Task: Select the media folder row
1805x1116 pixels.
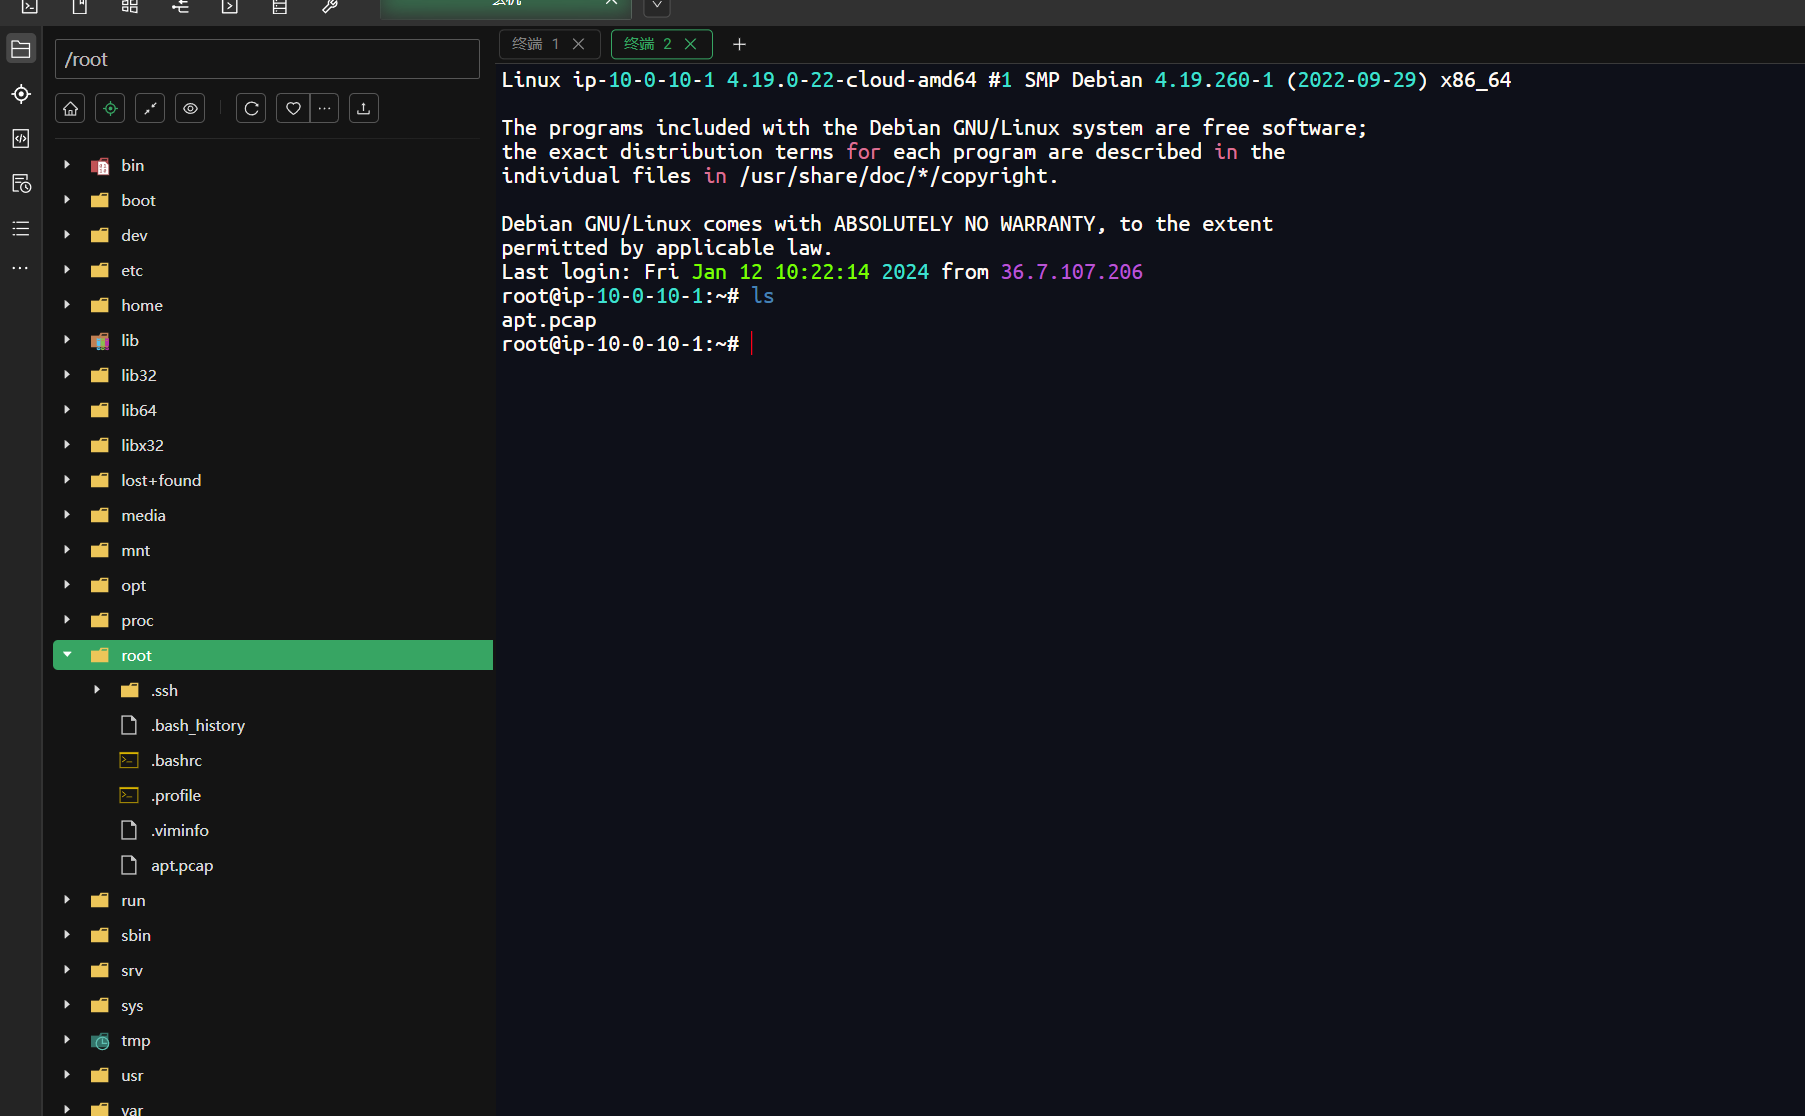Action: click(x=273, y=515)
